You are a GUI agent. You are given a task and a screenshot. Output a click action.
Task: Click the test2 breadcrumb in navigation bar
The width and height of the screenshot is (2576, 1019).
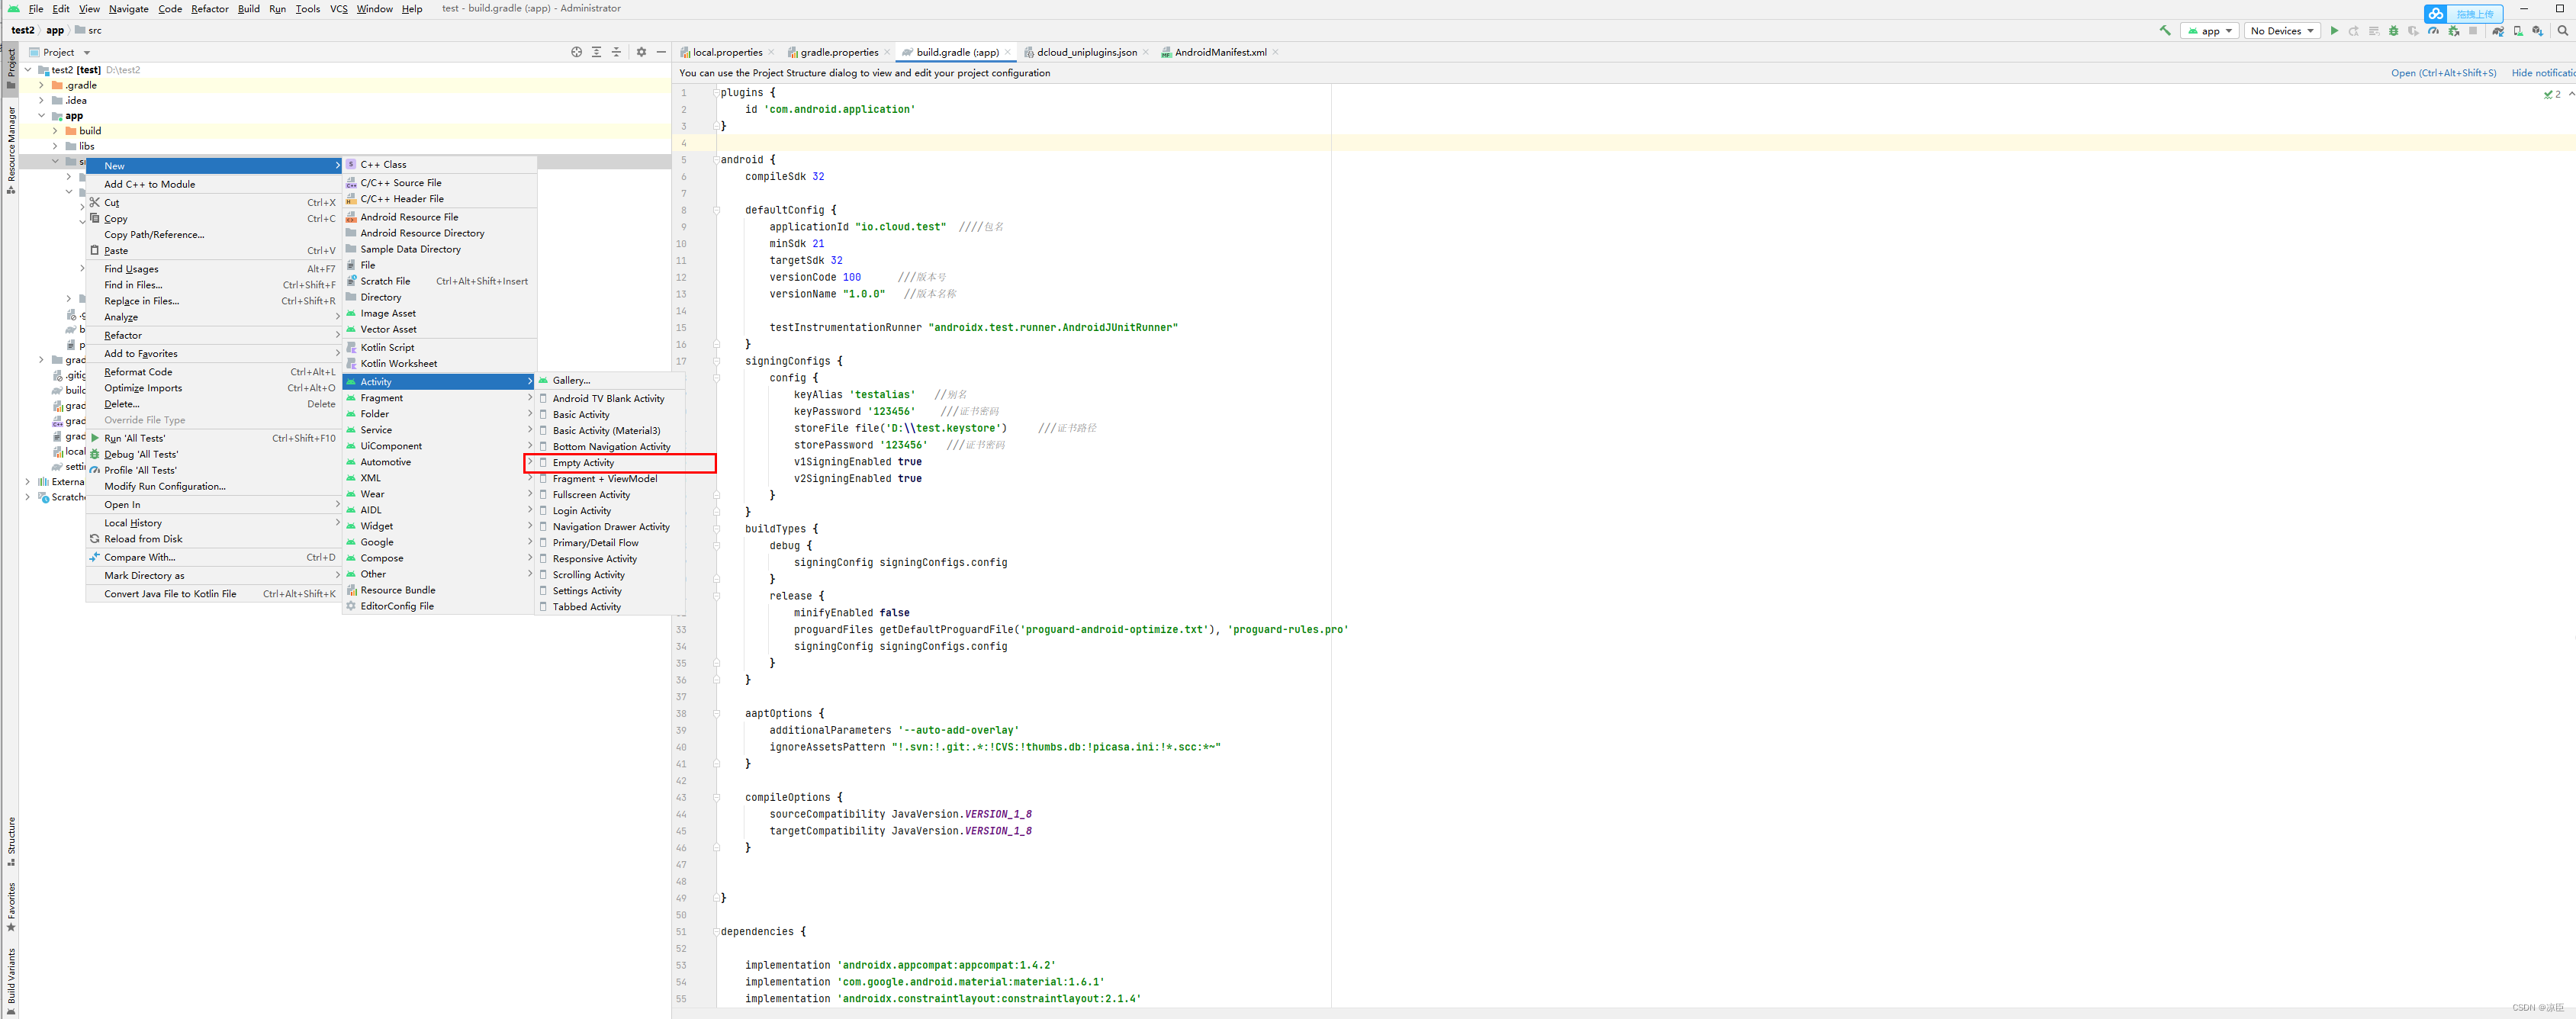tap(23, 31)
